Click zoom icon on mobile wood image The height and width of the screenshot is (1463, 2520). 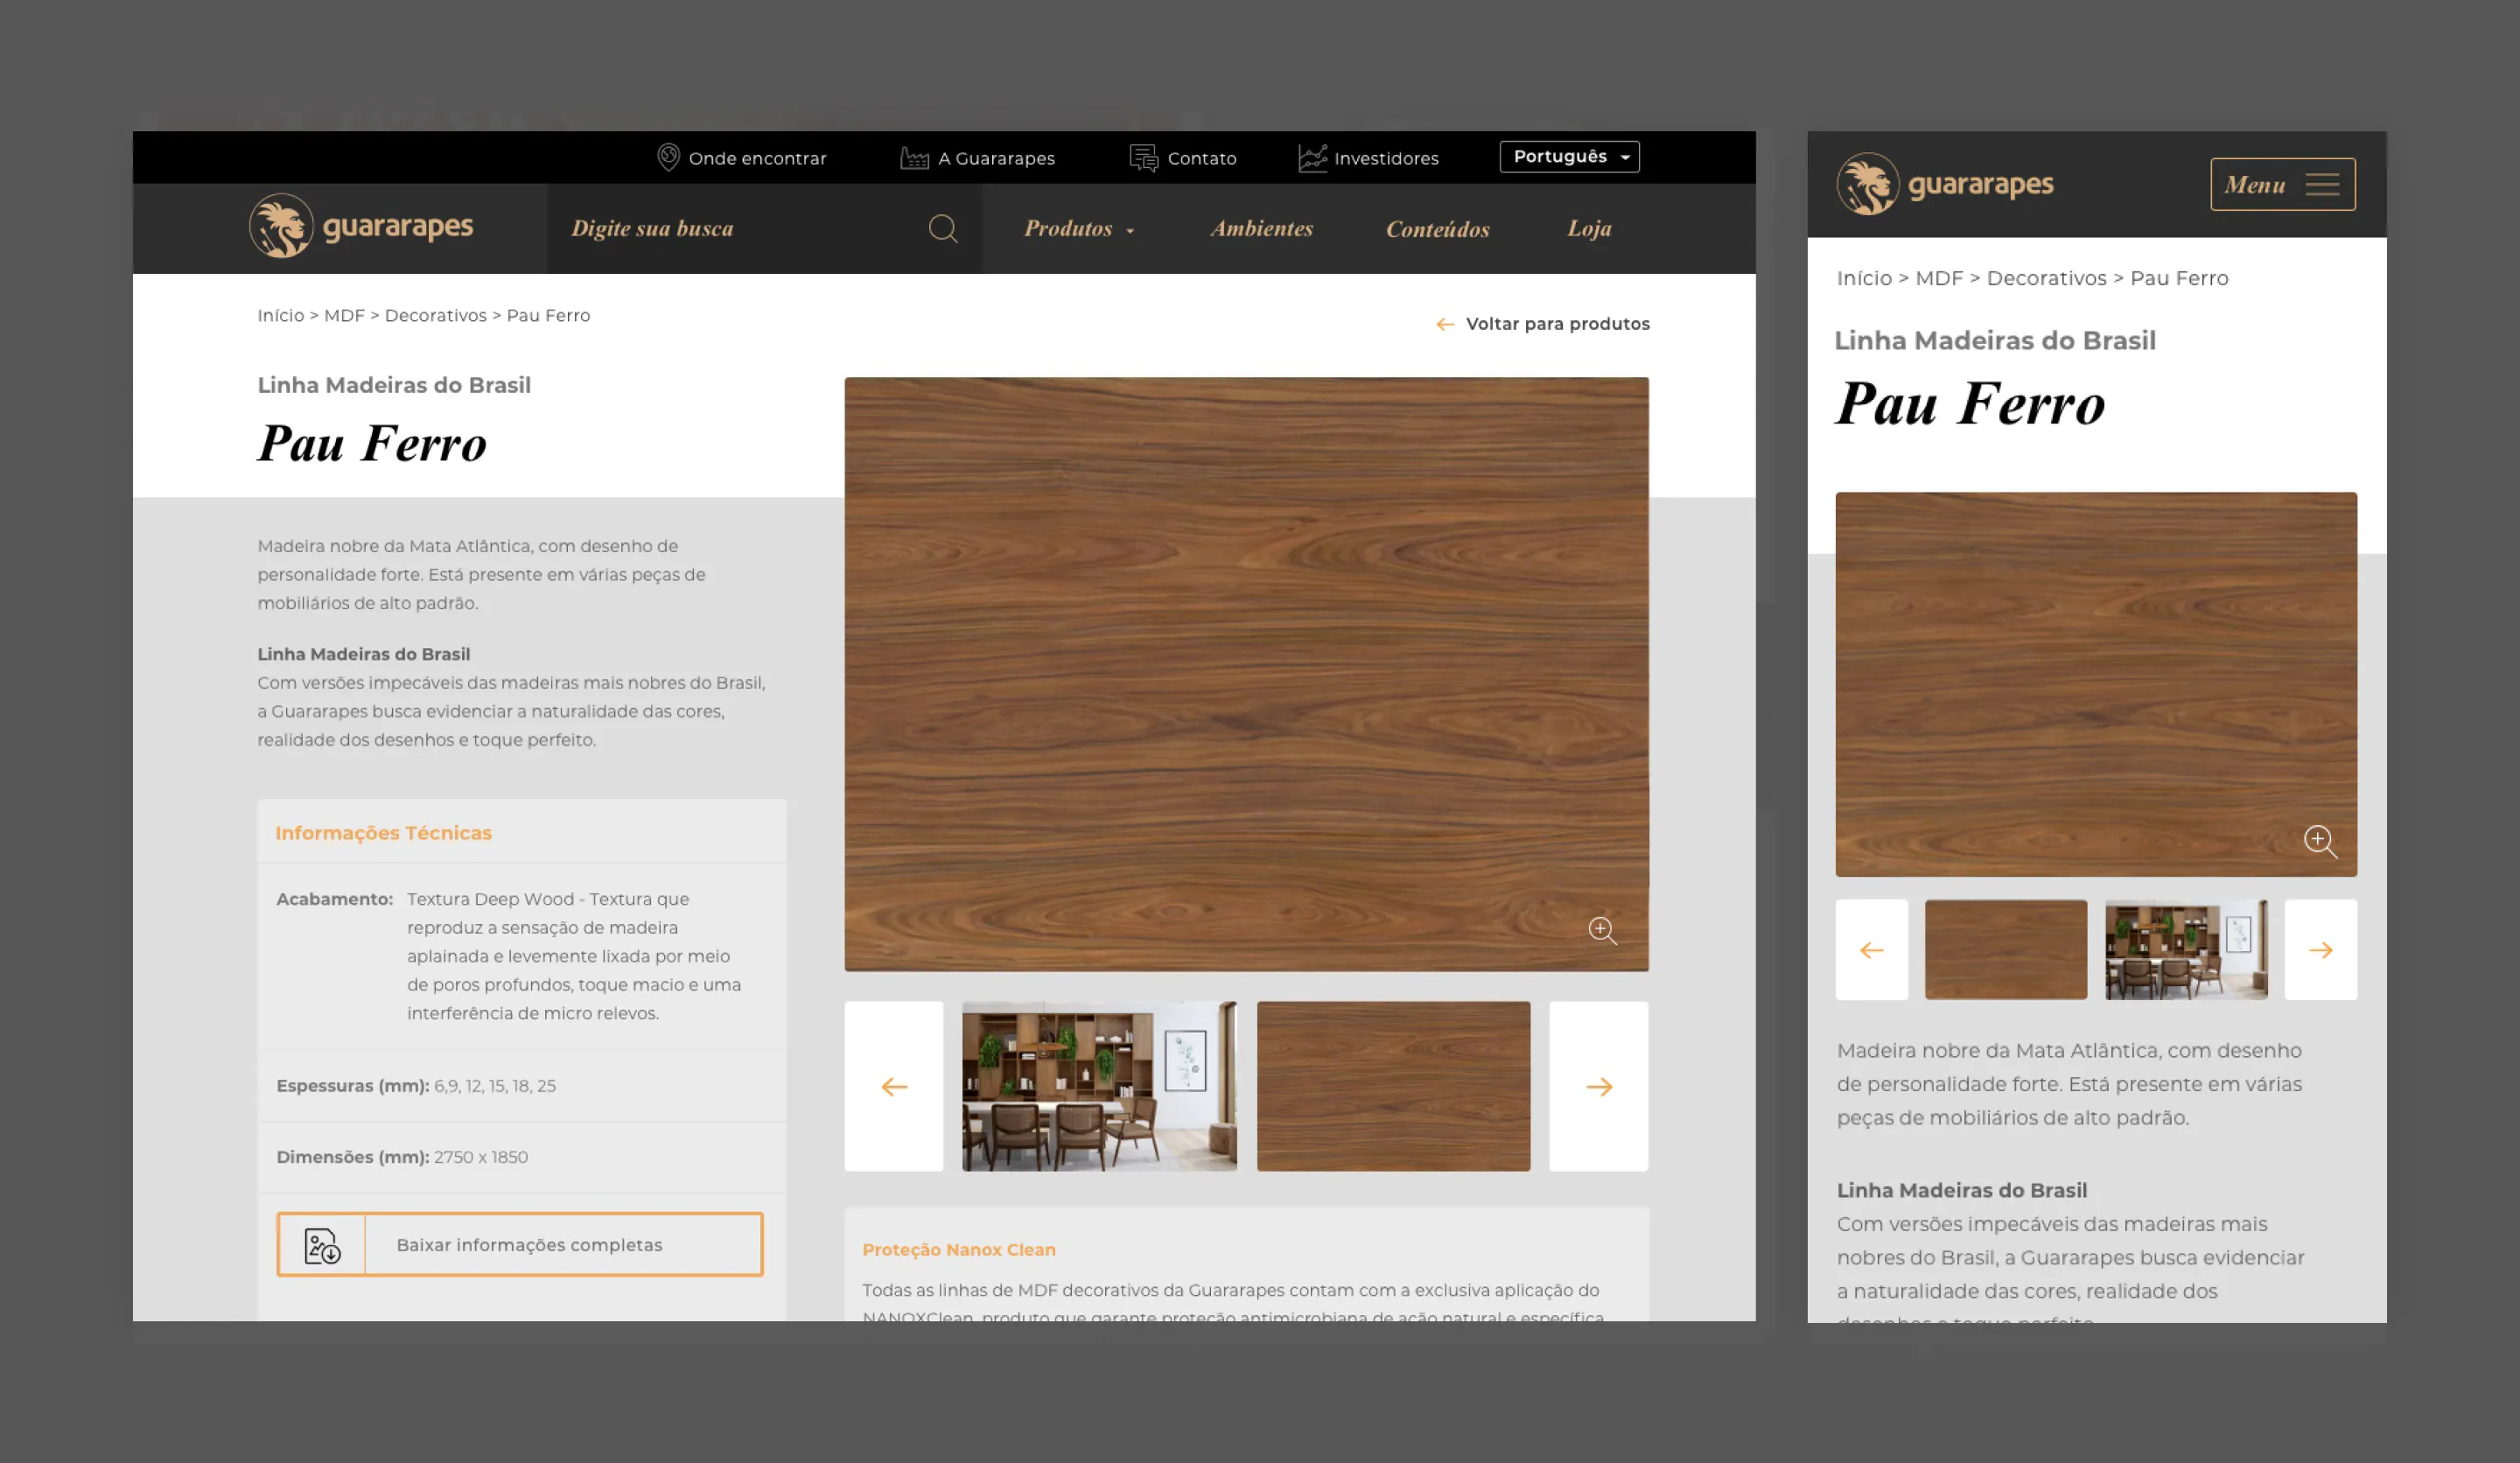point(2320,841)
